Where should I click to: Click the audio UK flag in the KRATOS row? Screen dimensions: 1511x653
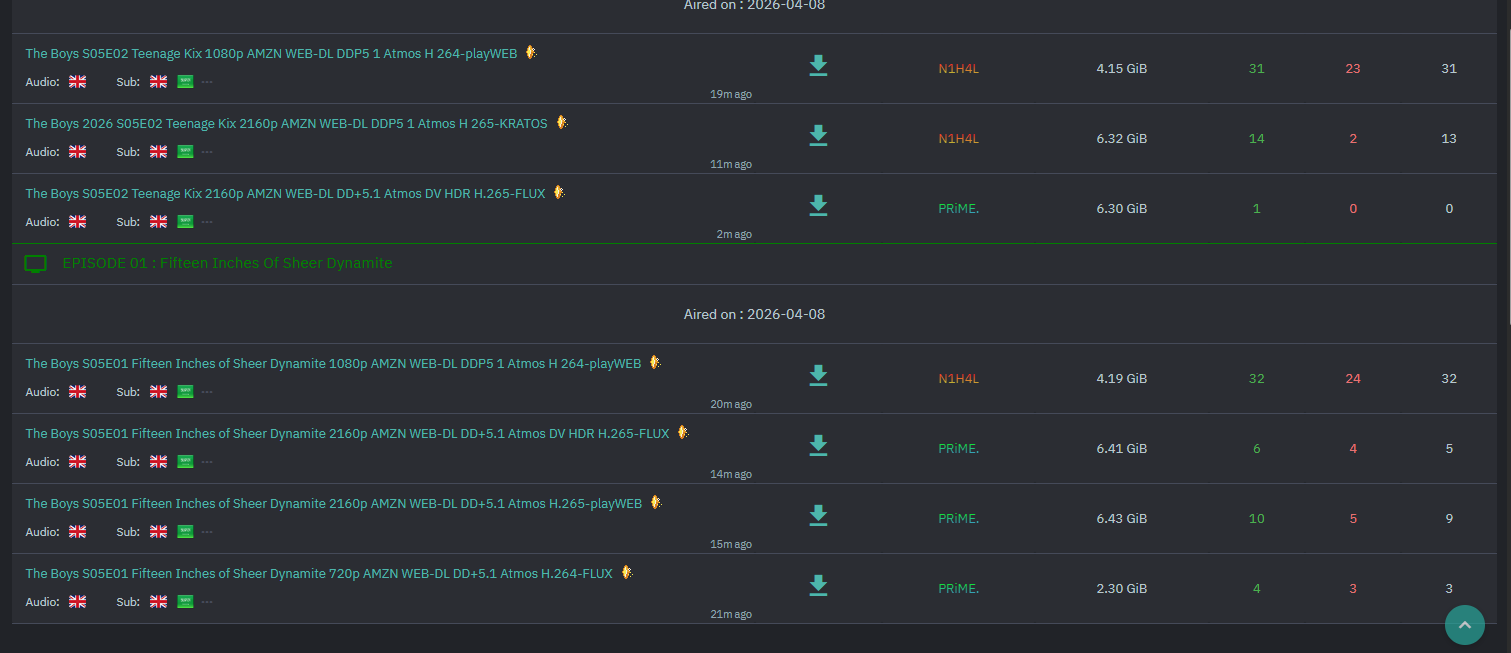(78, 152)
